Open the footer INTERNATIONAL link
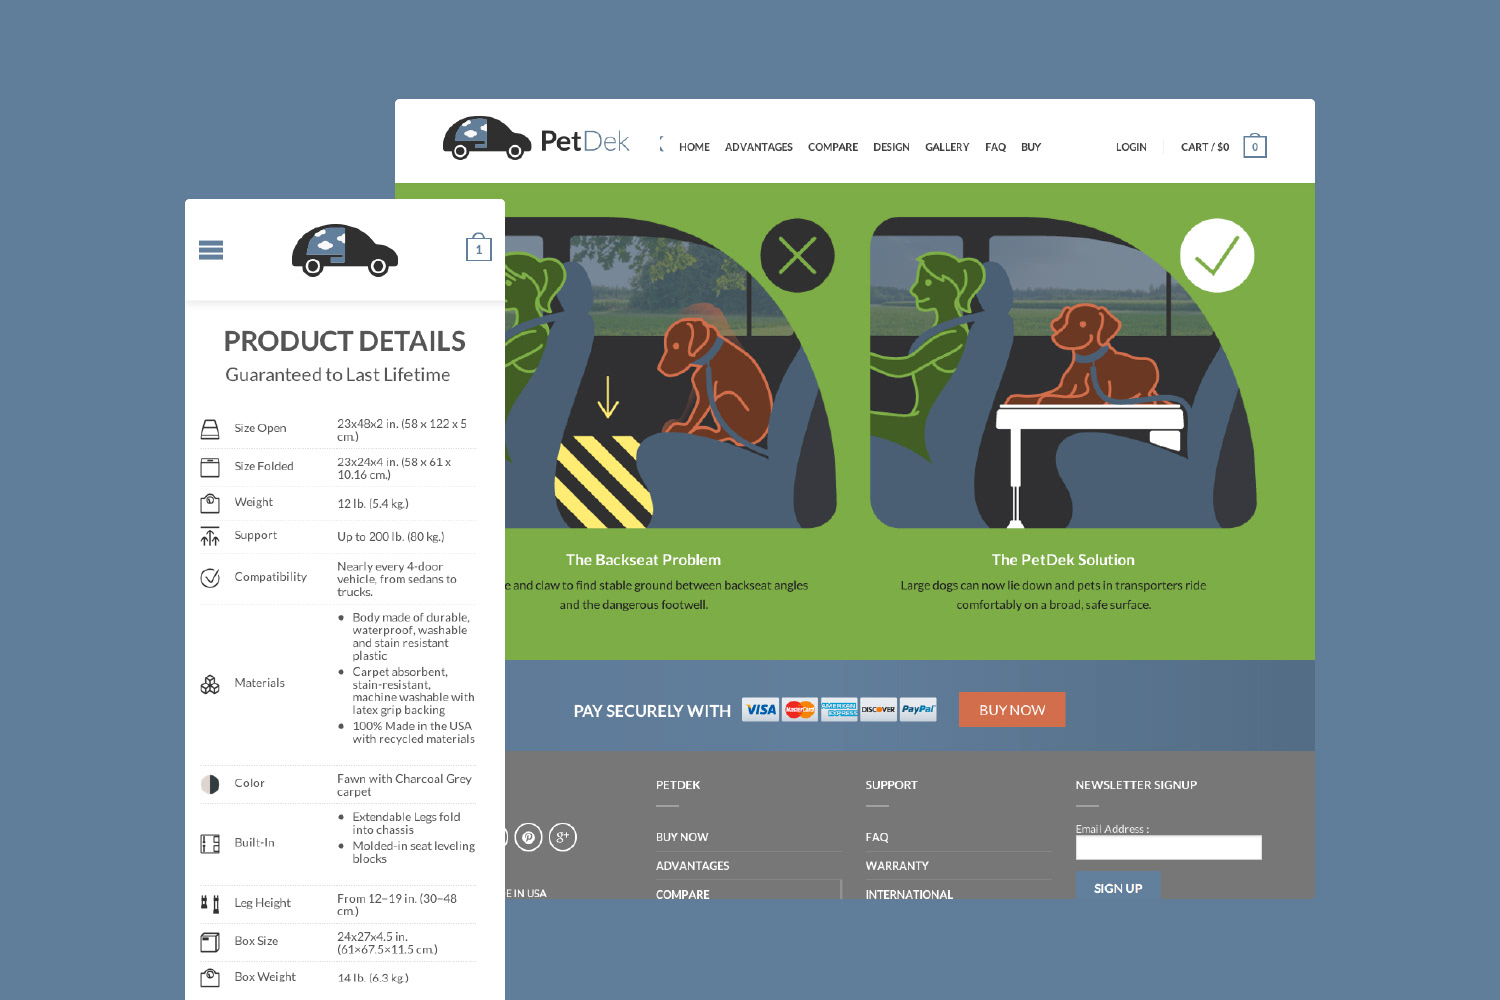Screen dimensions: 1500x1000 pos(909,894)
